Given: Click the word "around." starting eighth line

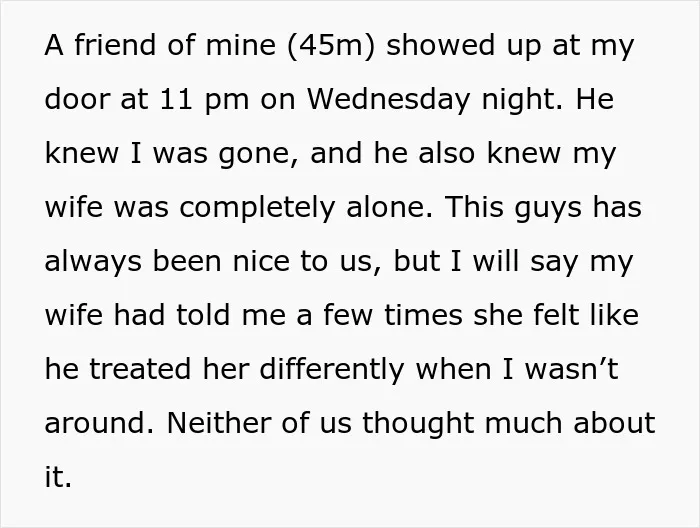Looking at the screenshot, I should click(x=99, y=423).
